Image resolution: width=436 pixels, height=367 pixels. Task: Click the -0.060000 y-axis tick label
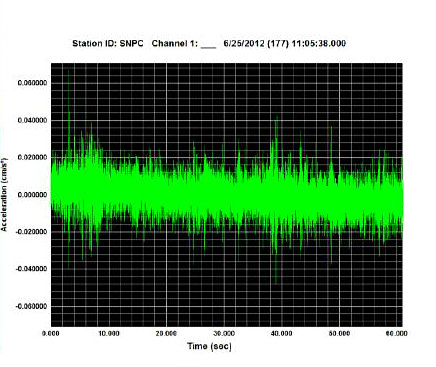[31, 306]
